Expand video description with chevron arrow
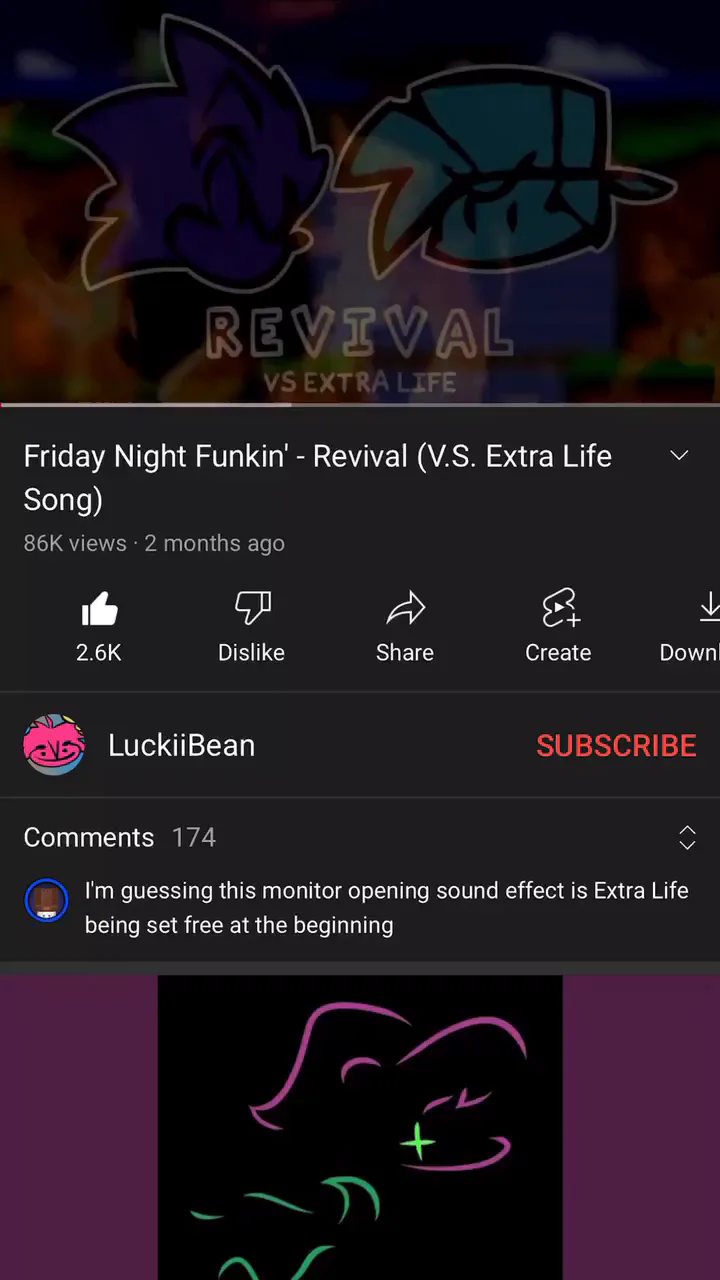 tap(679, 456)
